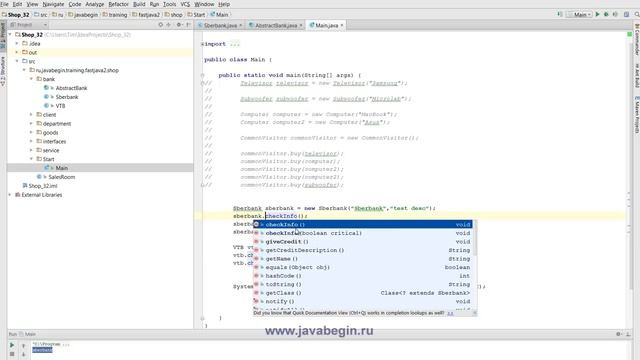The height and width of the screenshot is (360, 640).
Task: Rerun Main in the Run panel
Action: coord(12,345)
